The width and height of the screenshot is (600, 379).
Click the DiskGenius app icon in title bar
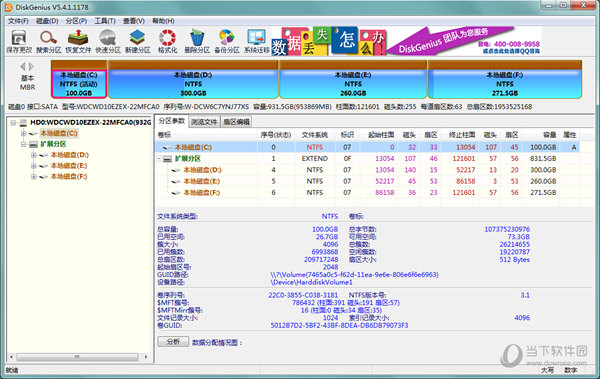[x=8, y=7]
